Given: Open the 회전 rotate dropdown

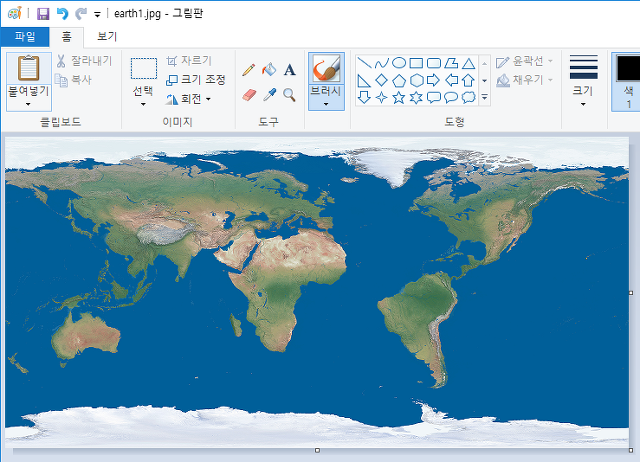Looking at the screenshot, I should coord(189,99).
